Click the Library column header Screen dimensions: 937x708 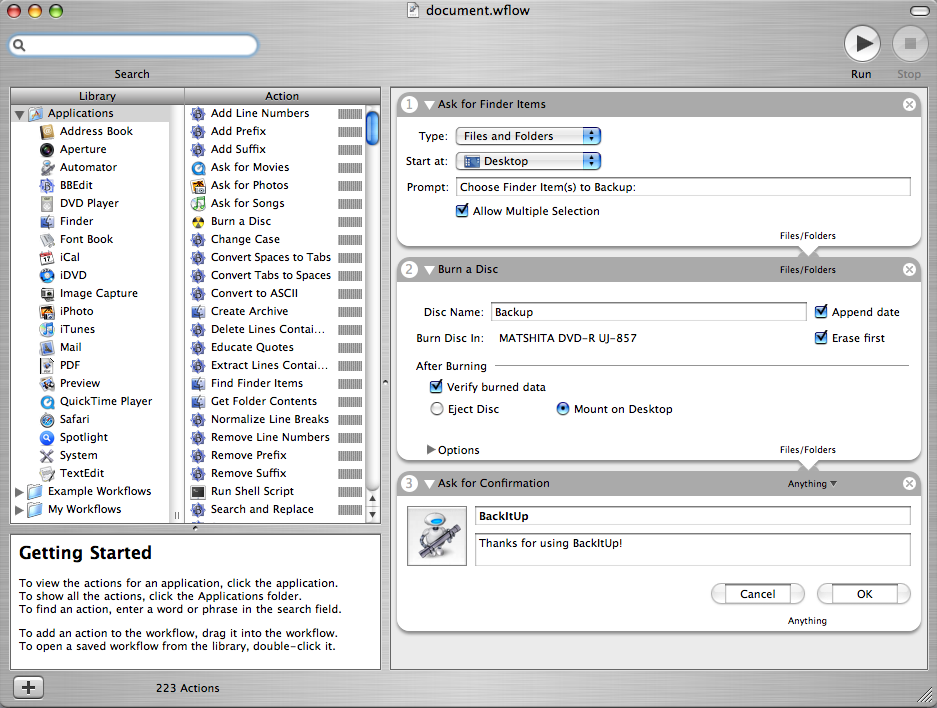point(97,96)
